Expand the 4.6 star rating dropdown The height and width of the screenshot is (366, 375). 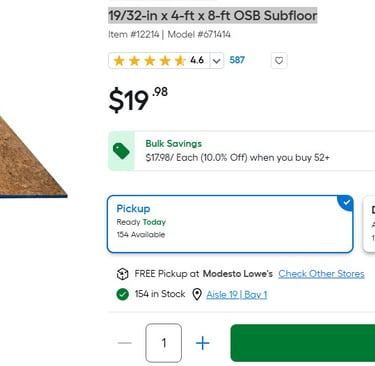[217, 61]
